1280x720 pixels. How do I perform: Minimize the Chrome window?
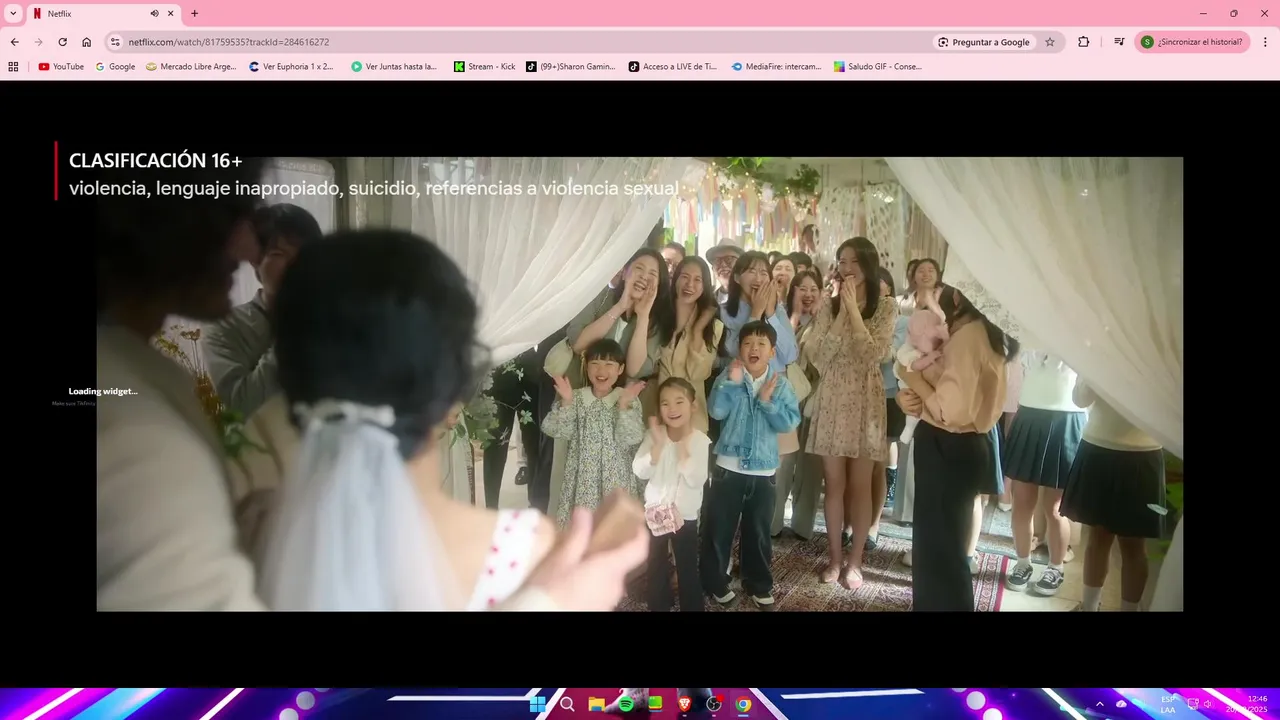coord(1203,13)
